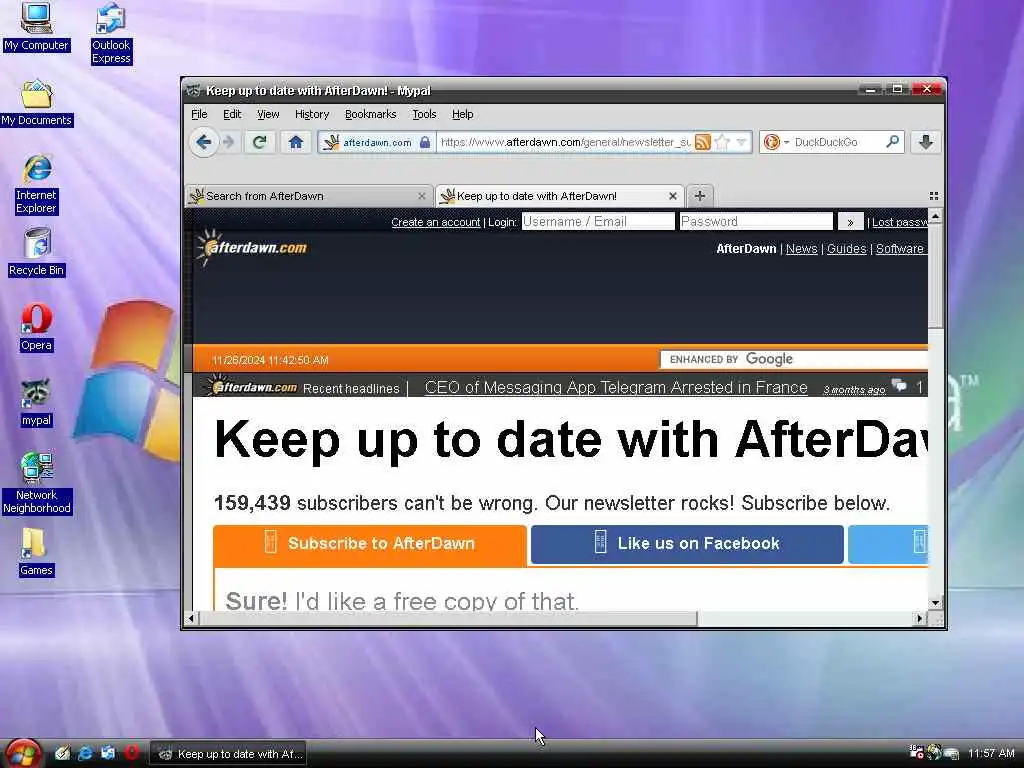The height and width of the screenshot is (768, 1024).
Task: Open the Downloads arrow button
Action: click(925, 142)
